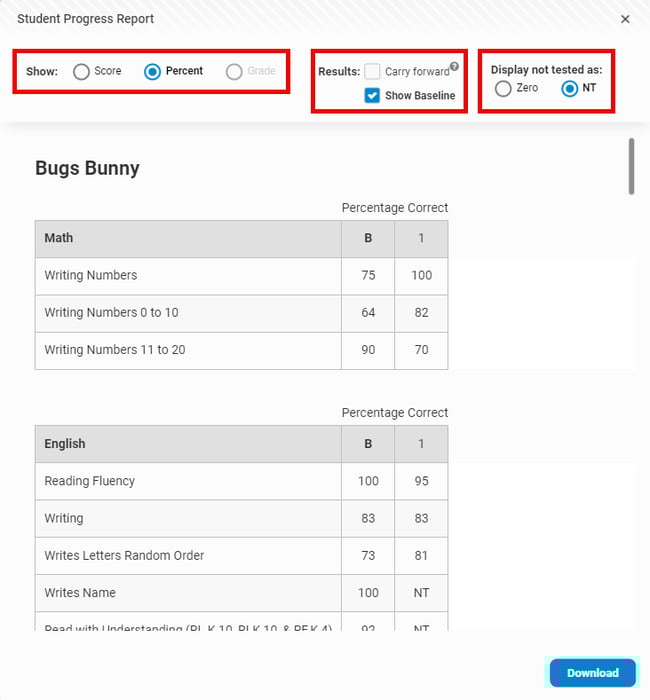Uncheck the Show Baseline checkbox
Image resolution: width=650 pixels, height=700 pixels.
click(372, 96)
